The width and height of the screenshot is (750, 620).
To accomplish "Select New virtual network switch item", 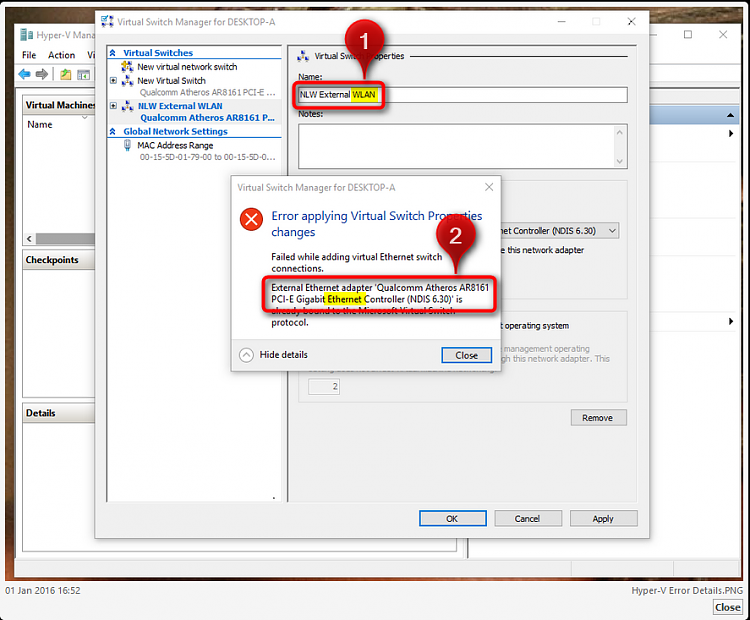I will pos(187,66).
